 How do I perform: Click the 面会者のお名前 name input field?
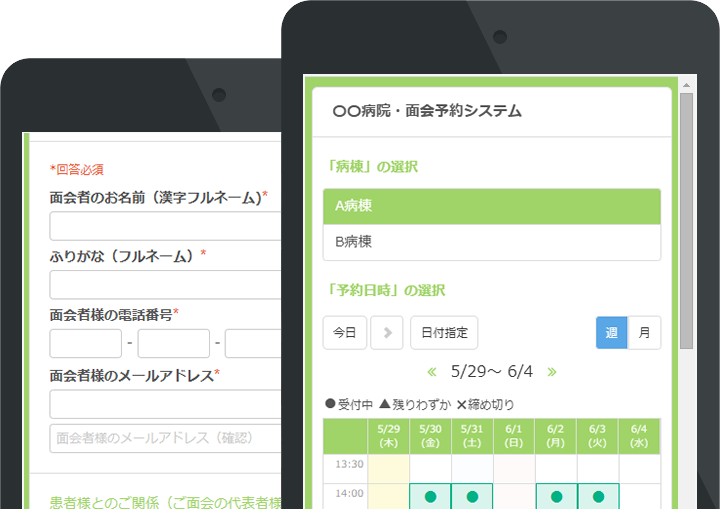tap(165, 226)
